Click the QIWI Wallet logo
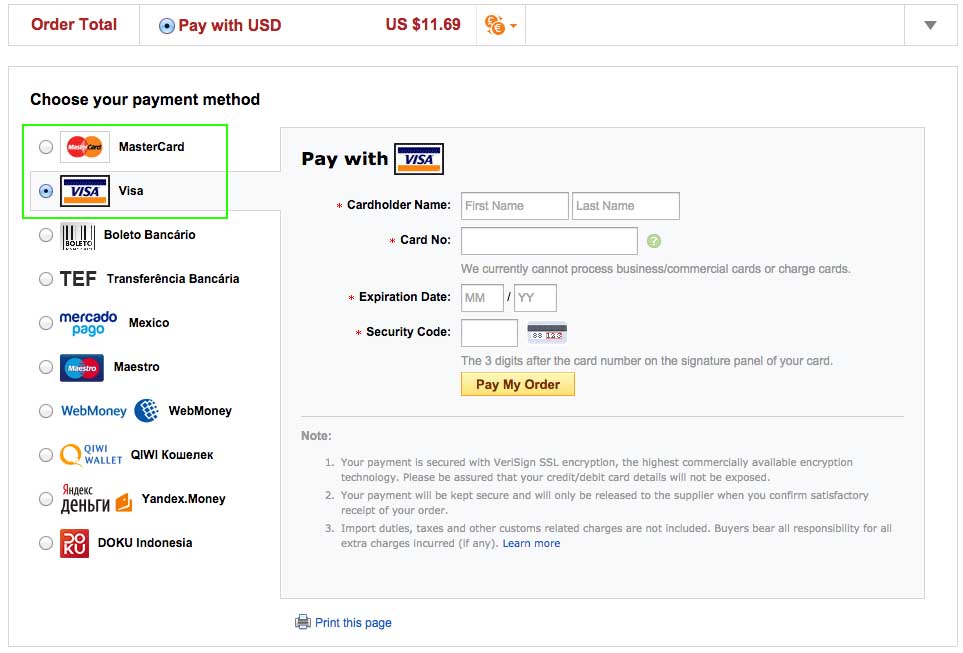 coord(91,455)
